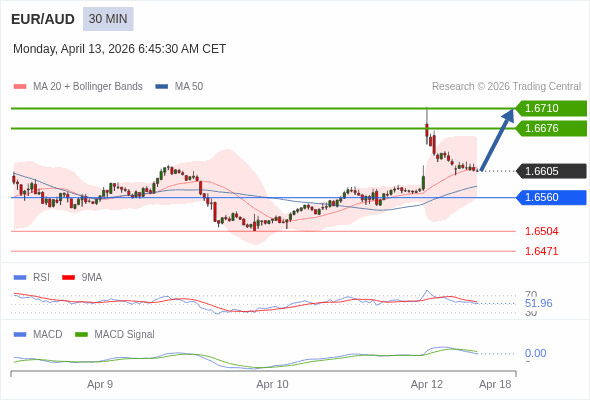The width and height of the screenshot is (590, 400).
Task: Click the MACD blue legend swatch
Action: [x=20, y=335]
